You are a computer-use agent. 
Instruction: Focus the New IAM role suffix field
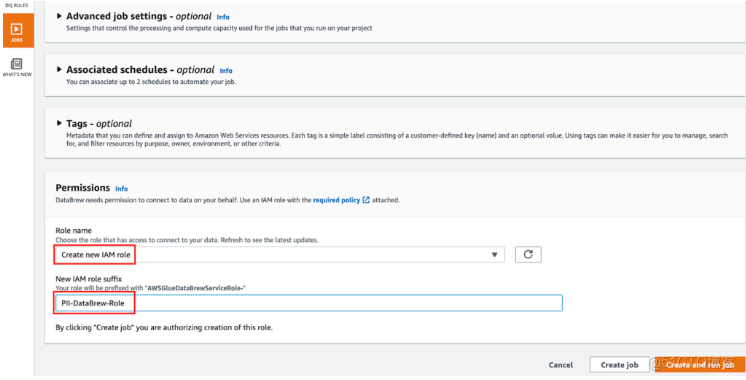coord(309,303)
